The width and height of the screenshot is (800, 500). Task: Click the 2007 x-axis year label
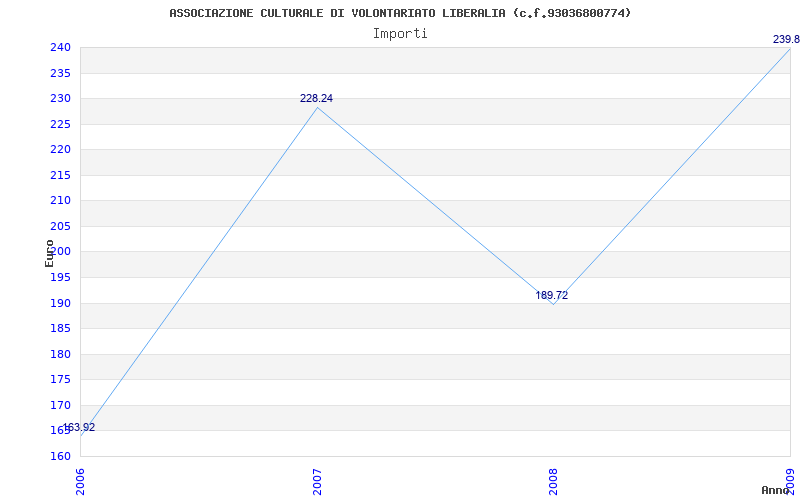click(317, 482)
